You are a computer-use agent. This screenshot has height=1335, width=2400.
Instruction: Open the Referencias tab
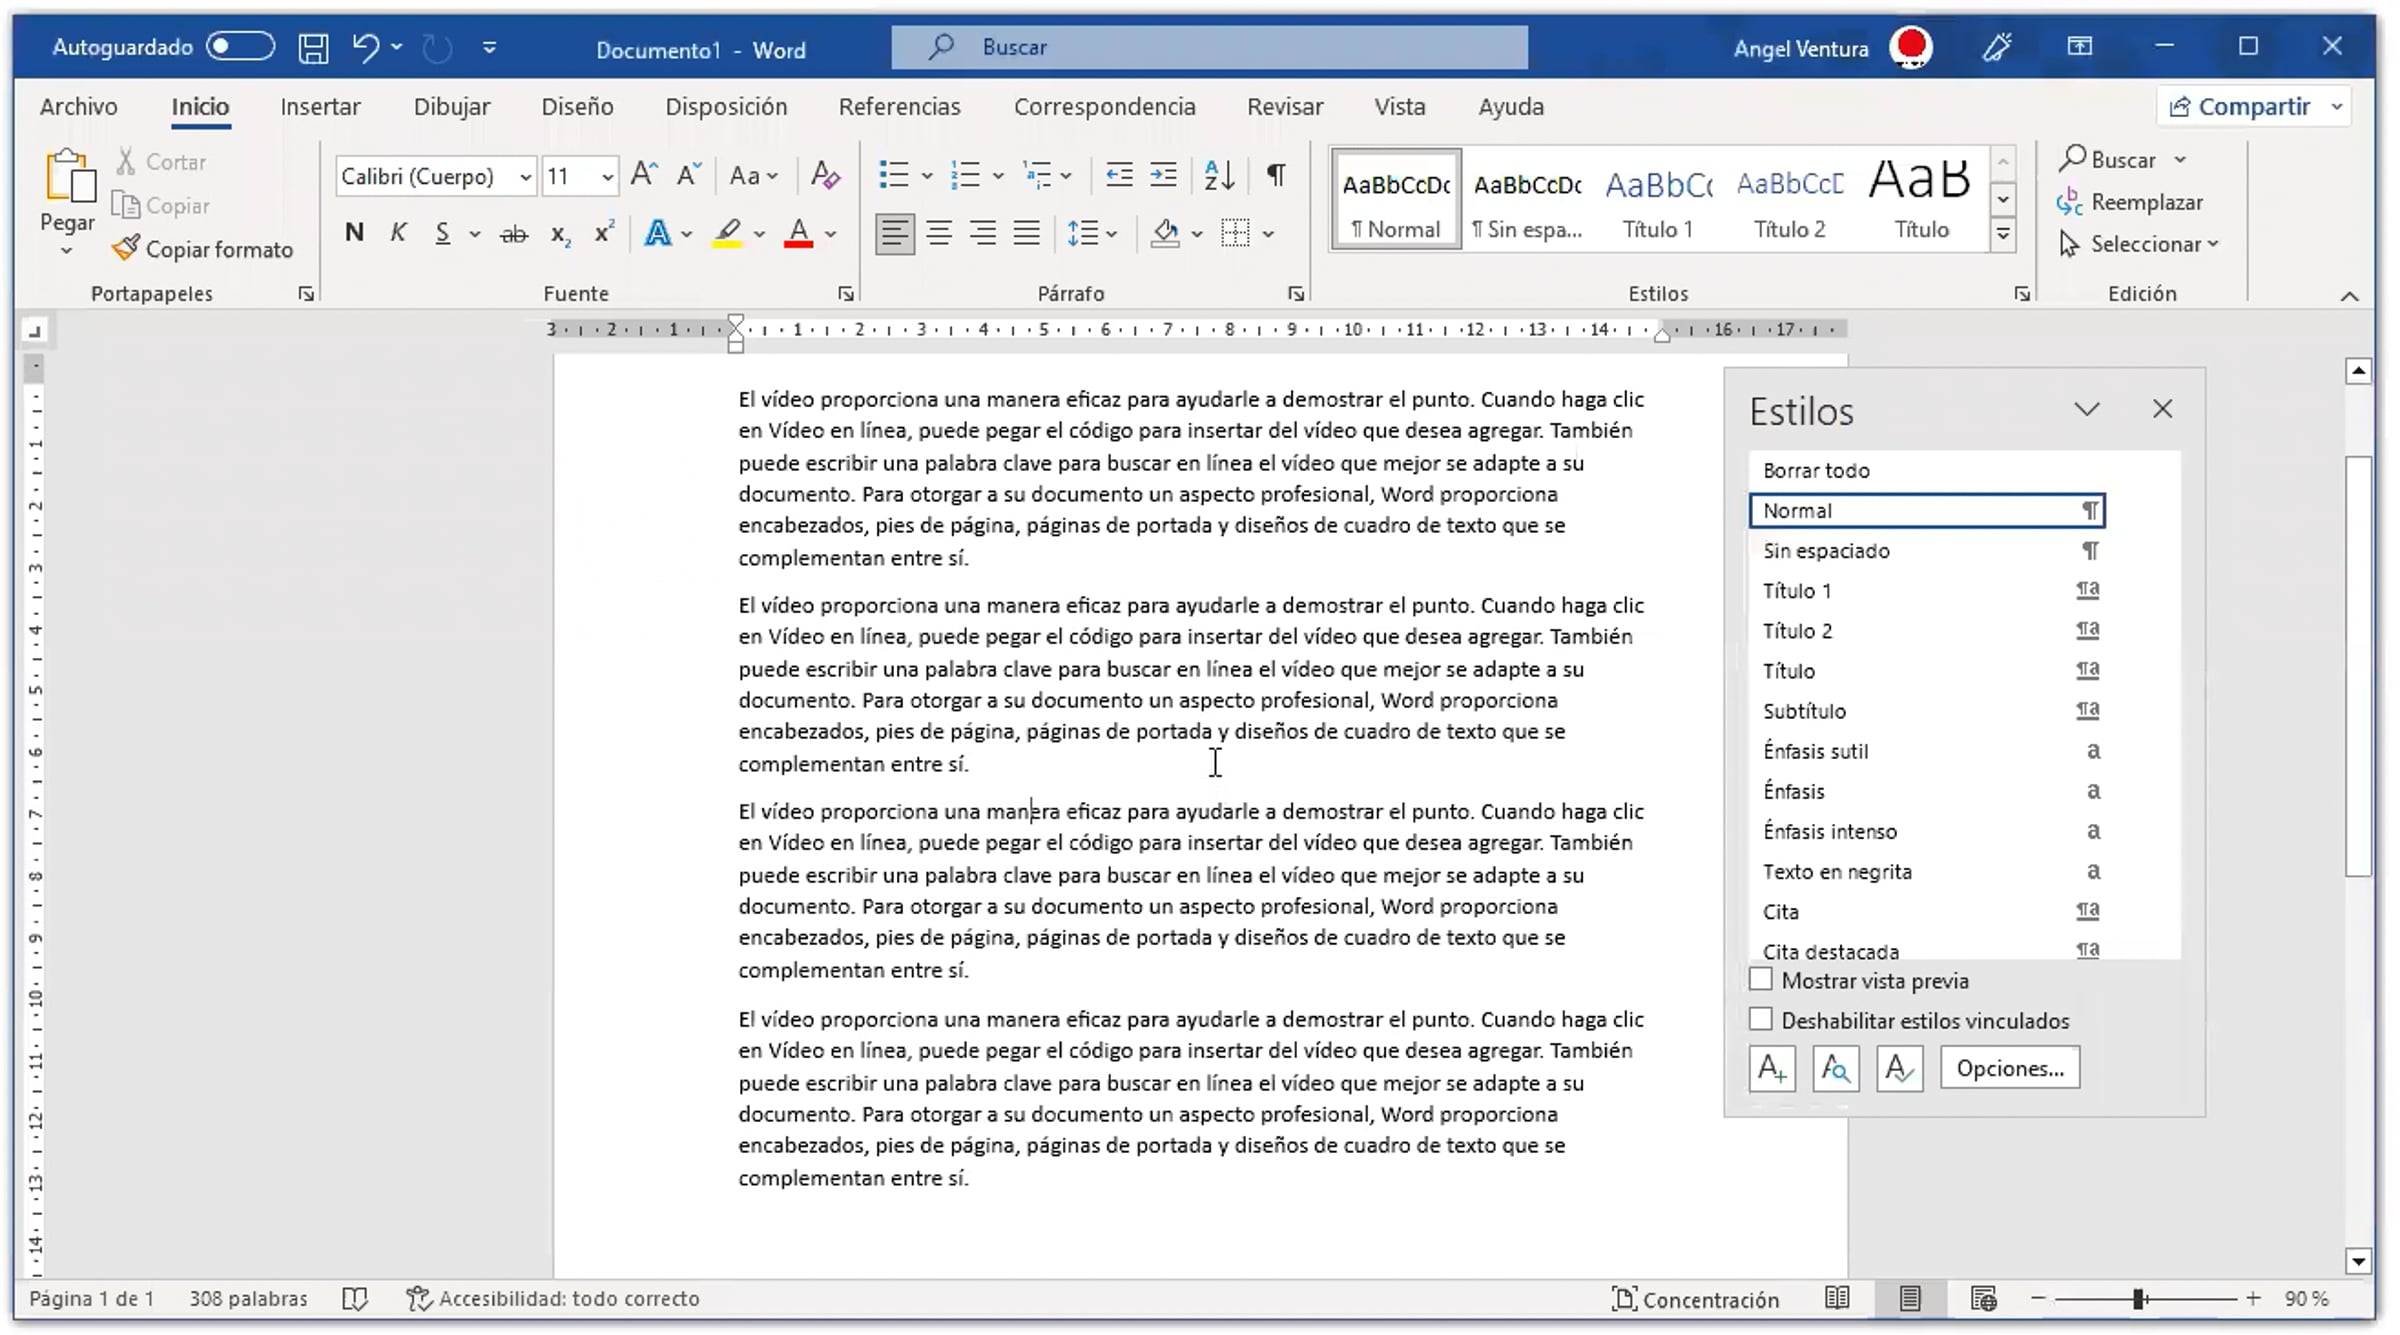coord(899,107)
